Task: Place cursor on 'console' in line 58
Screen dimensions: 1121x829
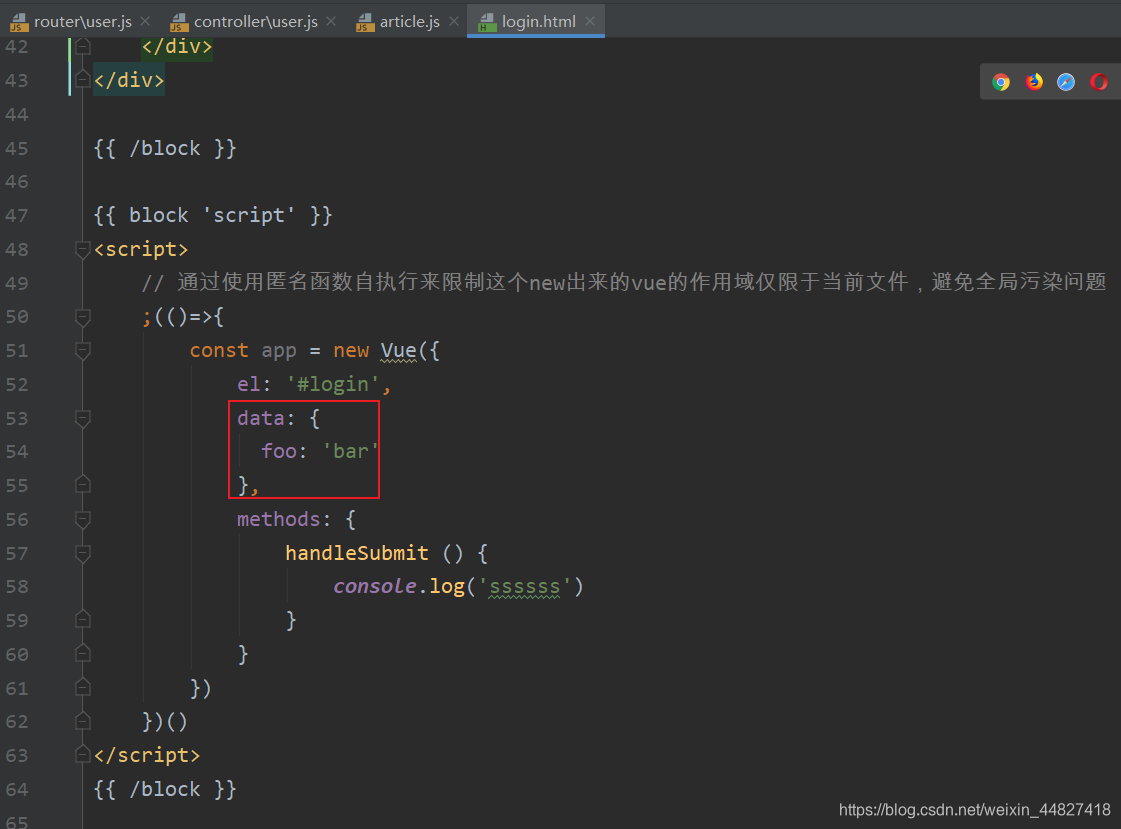Action: pyautogui.click(x=375, y=587)
